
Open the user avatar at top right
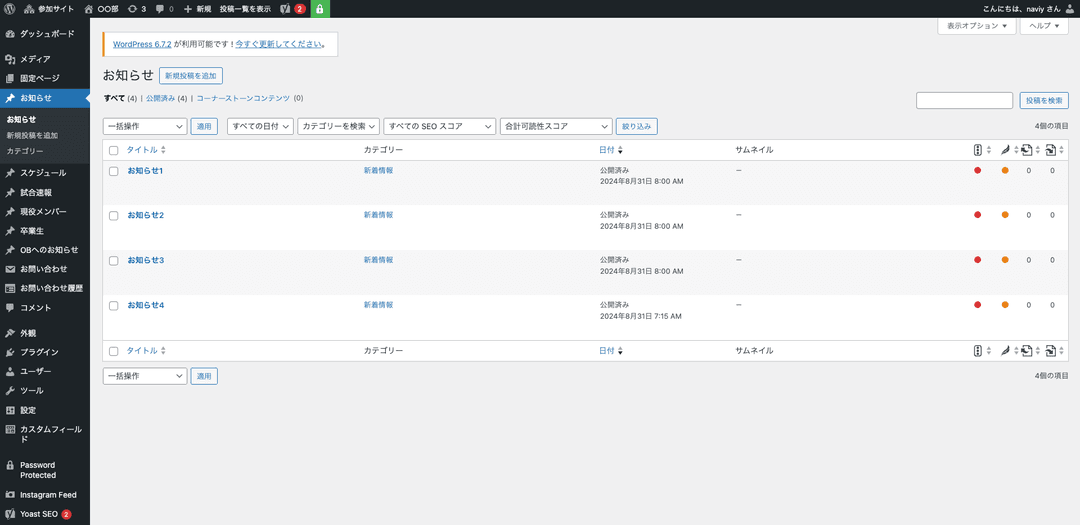click(x=1070, y=9)
